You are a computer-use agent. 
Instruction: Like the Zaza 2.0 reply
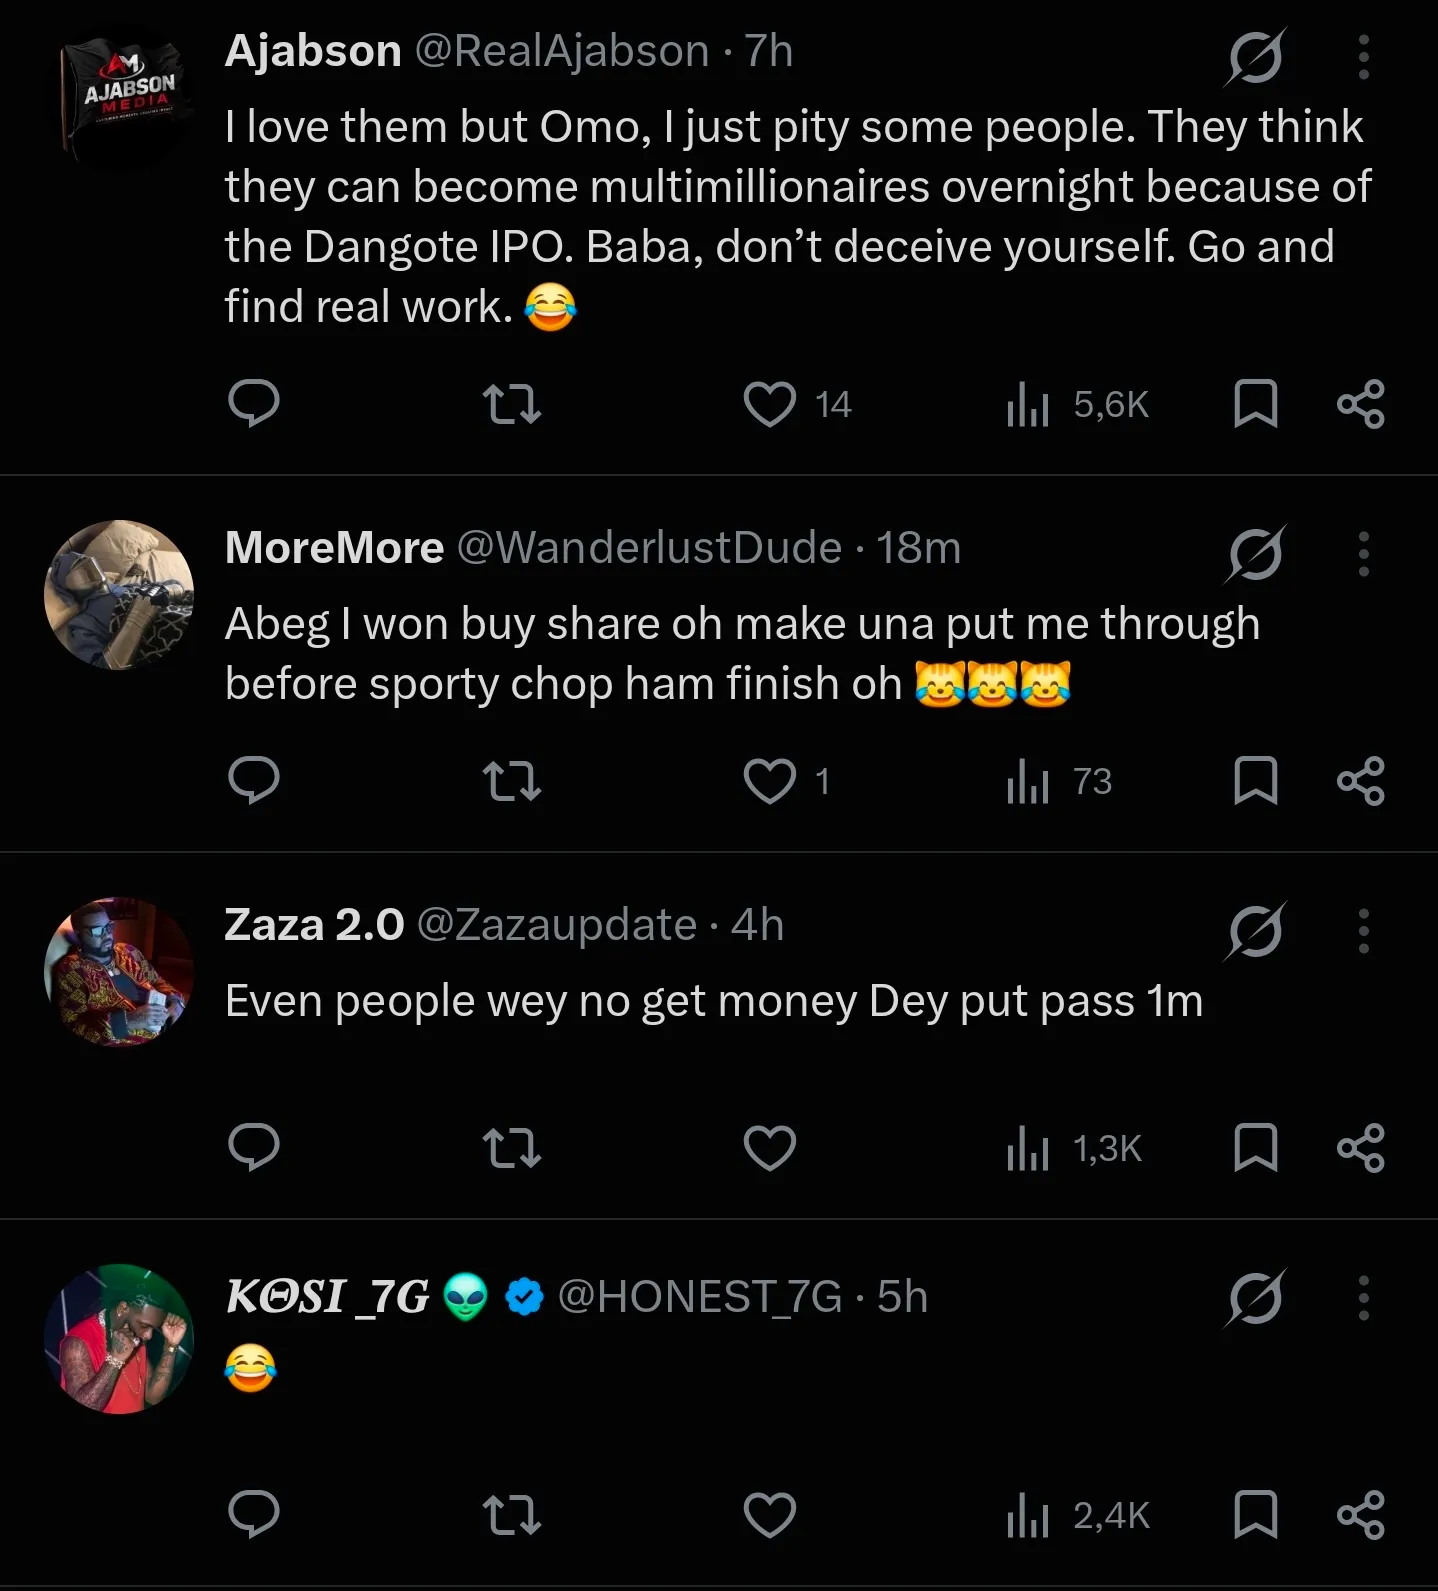coord(770,1148)
